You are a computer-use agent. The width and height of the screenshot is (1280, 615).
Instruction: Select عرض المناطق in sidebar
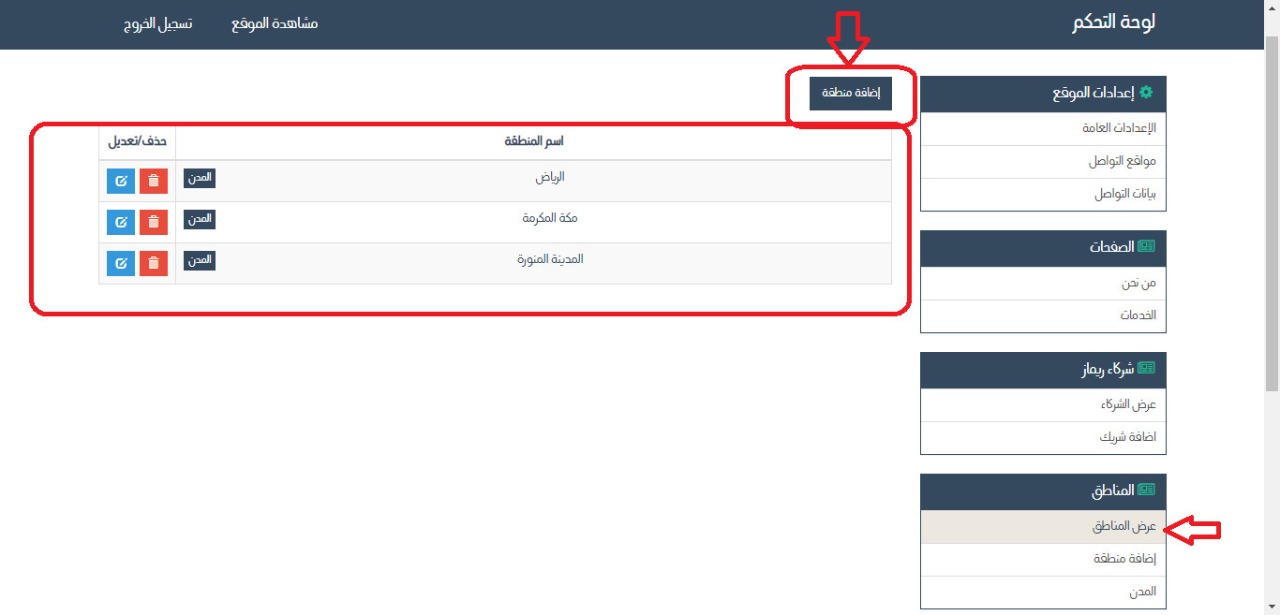pyautogui.click(x=1124, y=527)
